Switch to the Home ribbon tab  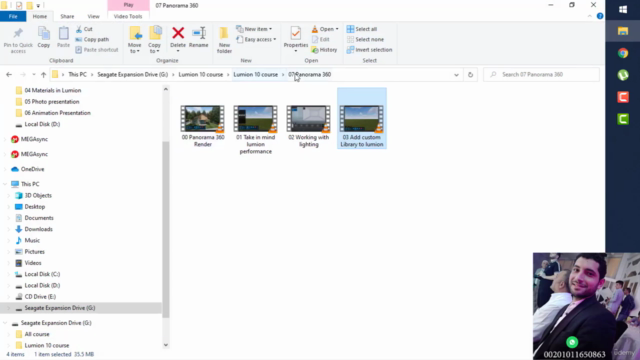click(x=40, y=16)
